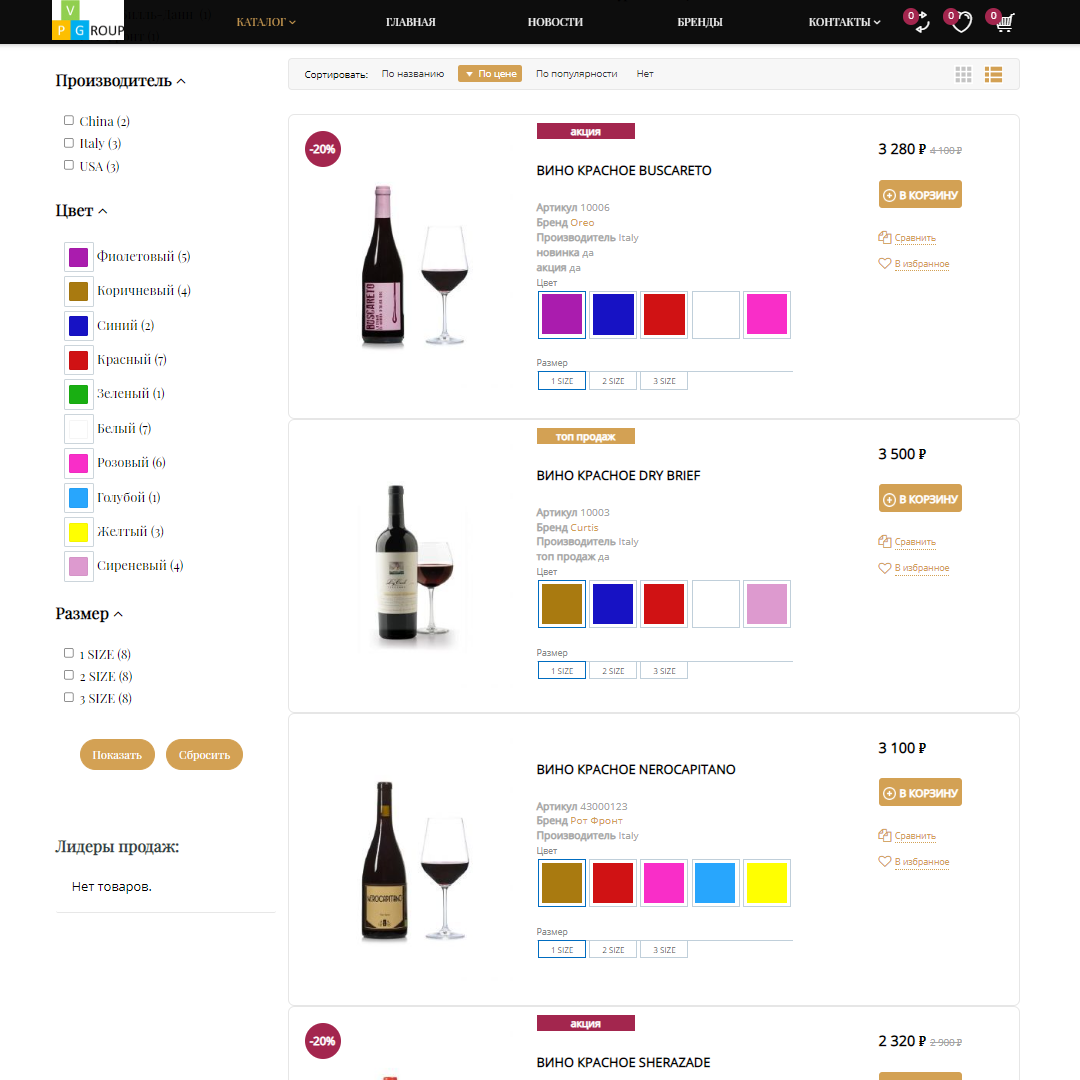Collapse the Производитель filter section
Screen dimensions: 1080x1080
pyautogui.click(x=121, y=81)
